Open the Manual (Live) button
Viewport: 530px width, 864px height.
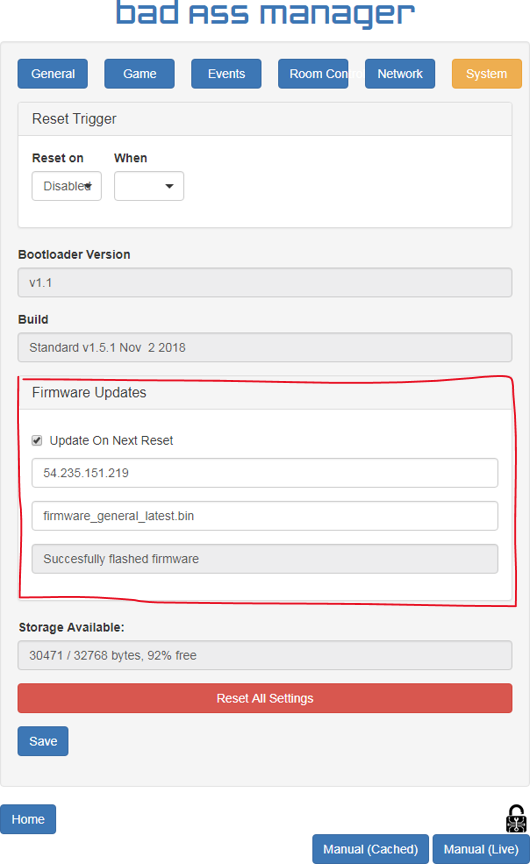coord(481,849)
